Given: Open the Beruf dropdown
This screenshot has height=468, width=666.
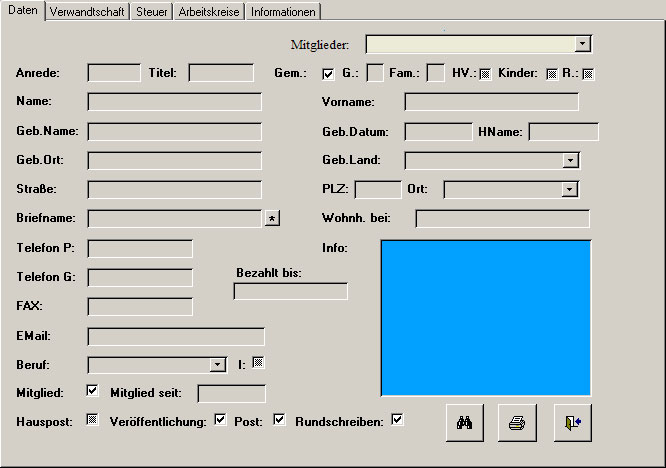Looking at the screenshot, I should point(217,365).
